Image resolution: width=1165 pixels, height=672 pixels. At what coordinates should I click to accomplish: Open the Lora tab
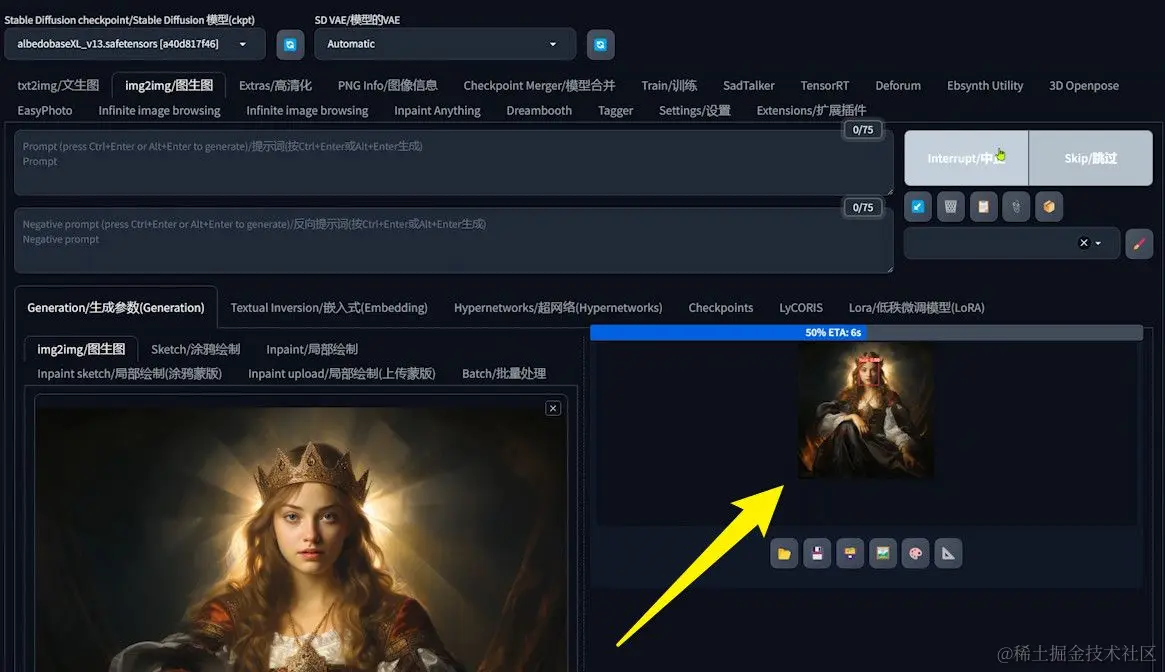[916, 308]
